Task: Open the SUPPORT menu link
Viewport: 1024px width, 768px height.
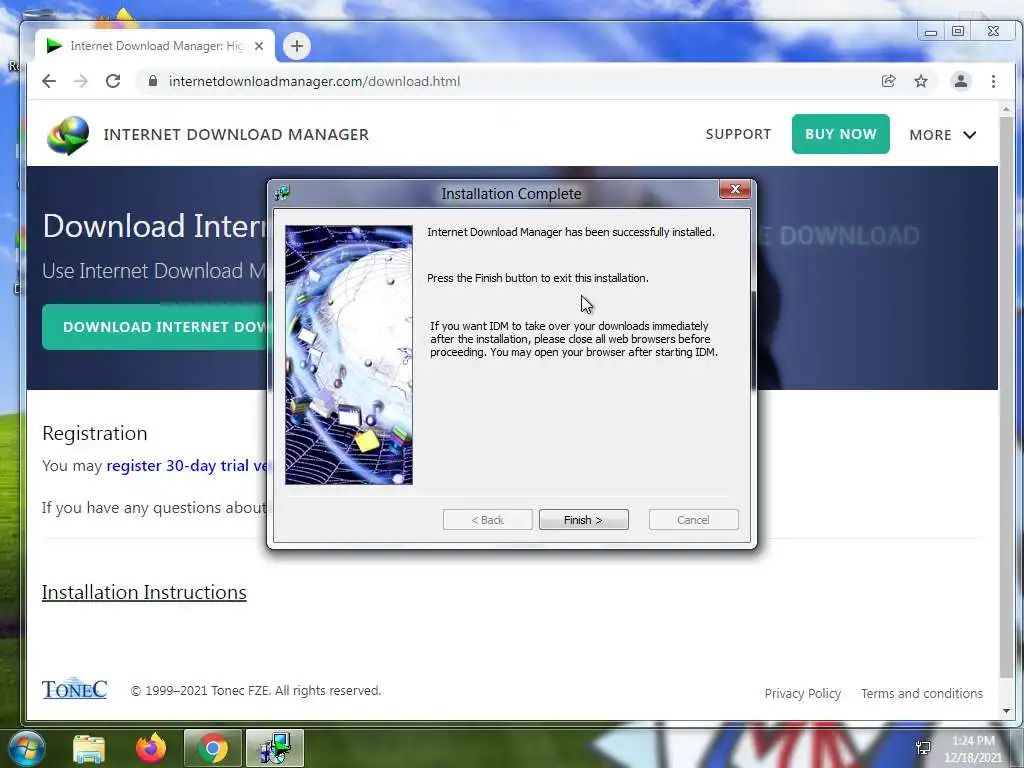Action: pyautogui.click(x=738, y=134)
